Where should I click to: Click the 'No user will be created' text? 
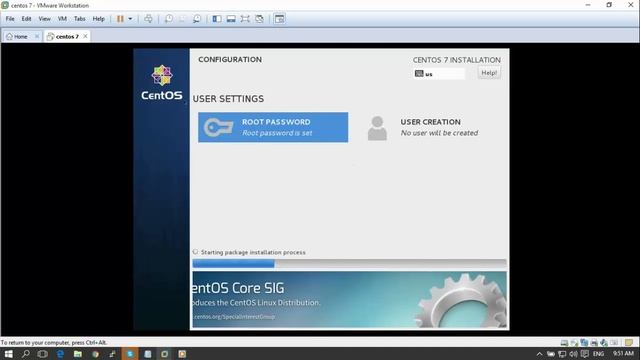439,133
